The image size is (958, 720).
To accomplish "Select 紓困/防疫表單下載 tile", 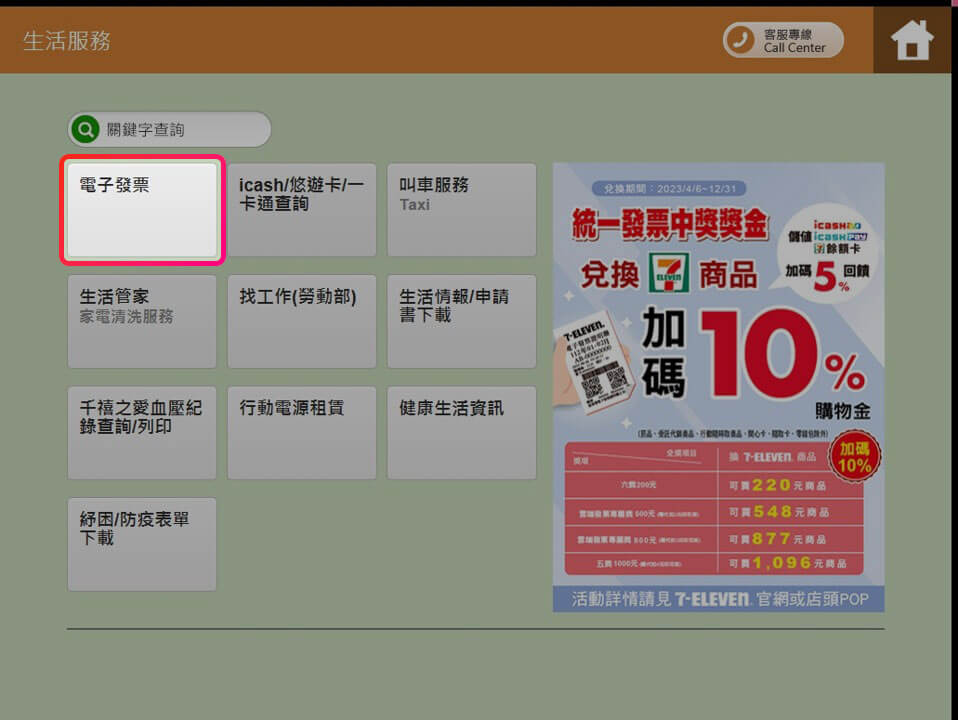I will tap(142, 545).
